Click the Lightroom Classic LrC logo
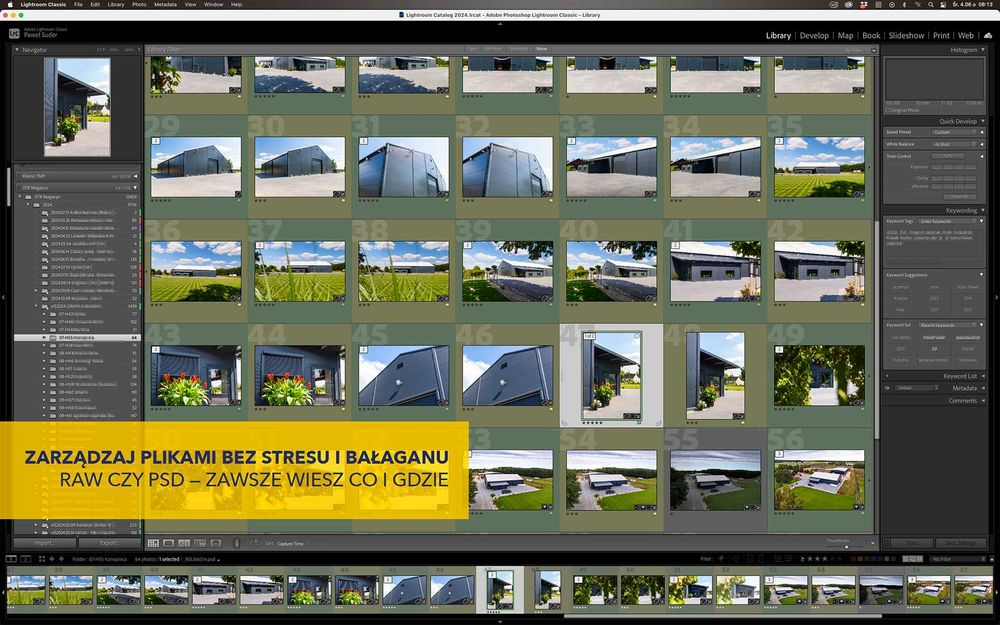This screenshot has width=1000, height=625. pos(14,33)
